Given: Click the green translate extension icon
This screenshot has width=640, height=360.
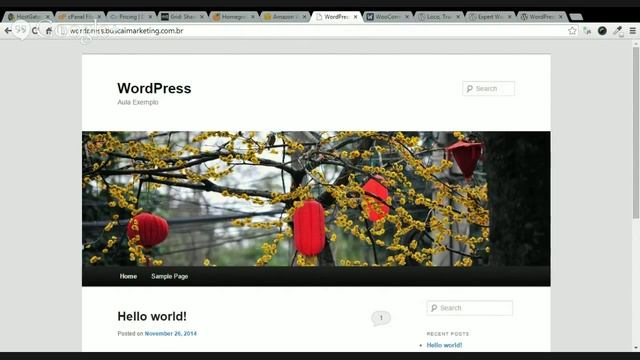Looking at the screenshot, I should [x=587, y=31].
